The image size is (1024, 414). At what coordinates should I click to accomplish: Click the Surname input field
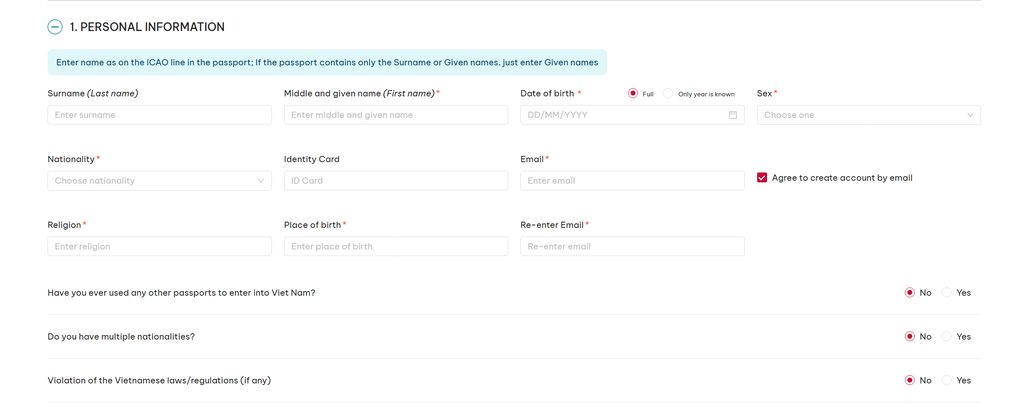point(159,115)
